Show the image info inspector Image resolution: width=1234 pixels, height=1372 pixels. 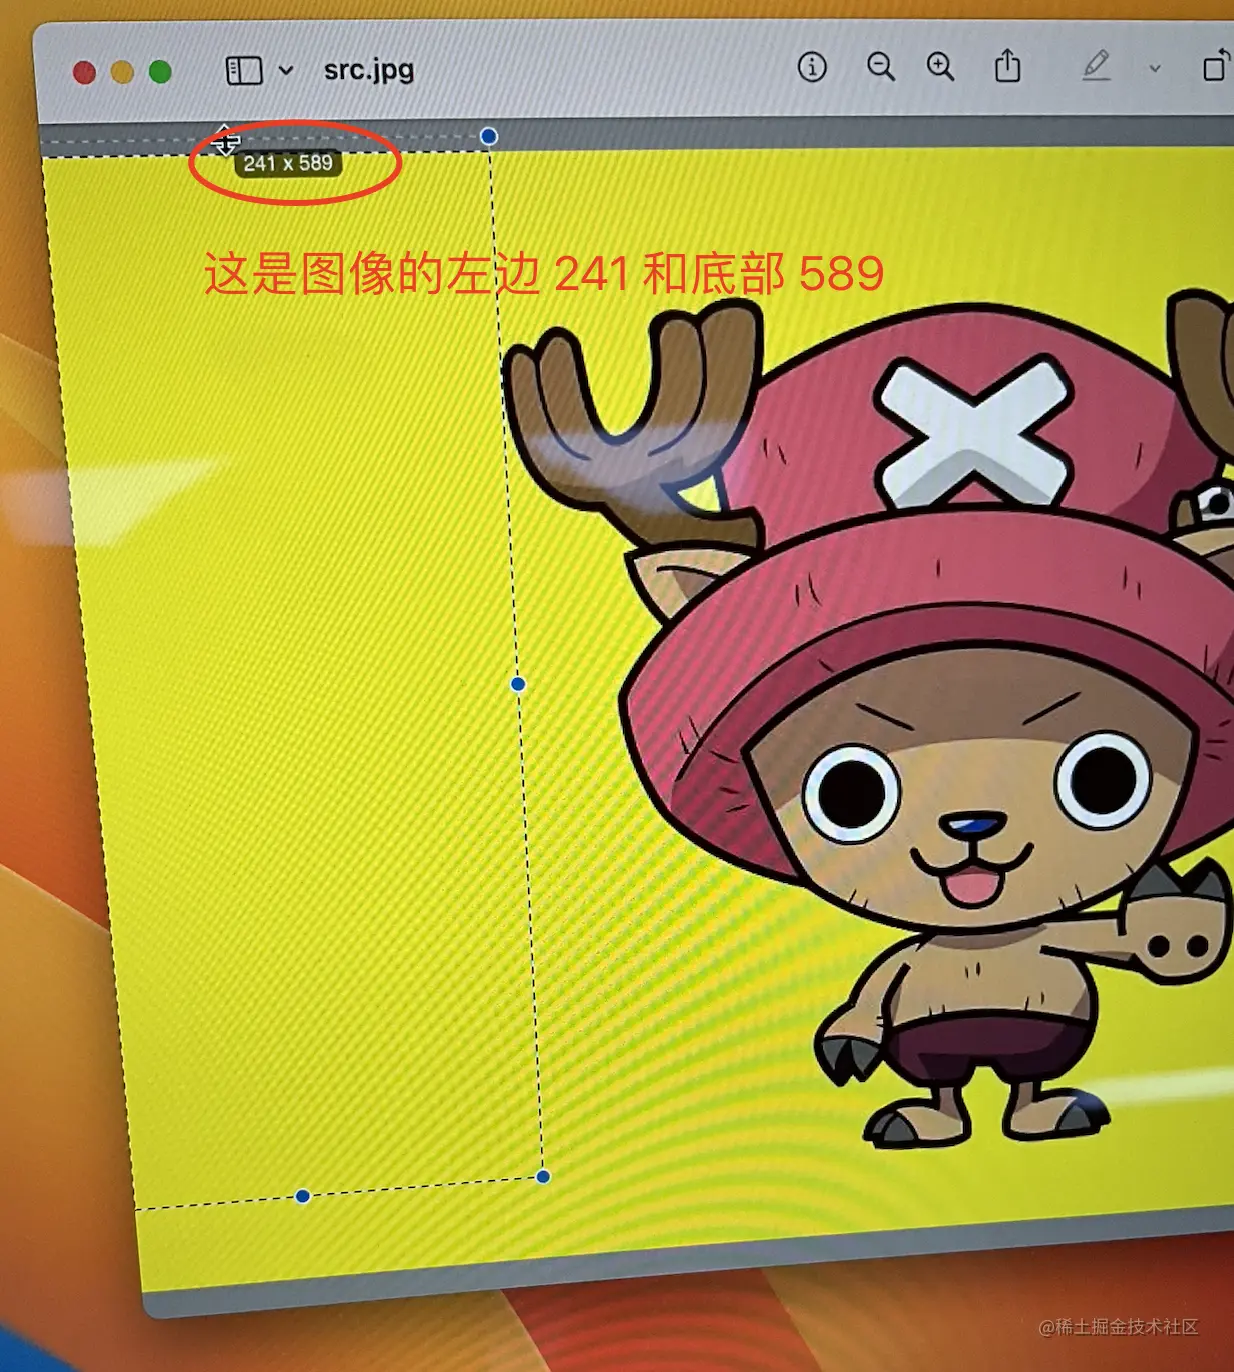tap(812, 67)
